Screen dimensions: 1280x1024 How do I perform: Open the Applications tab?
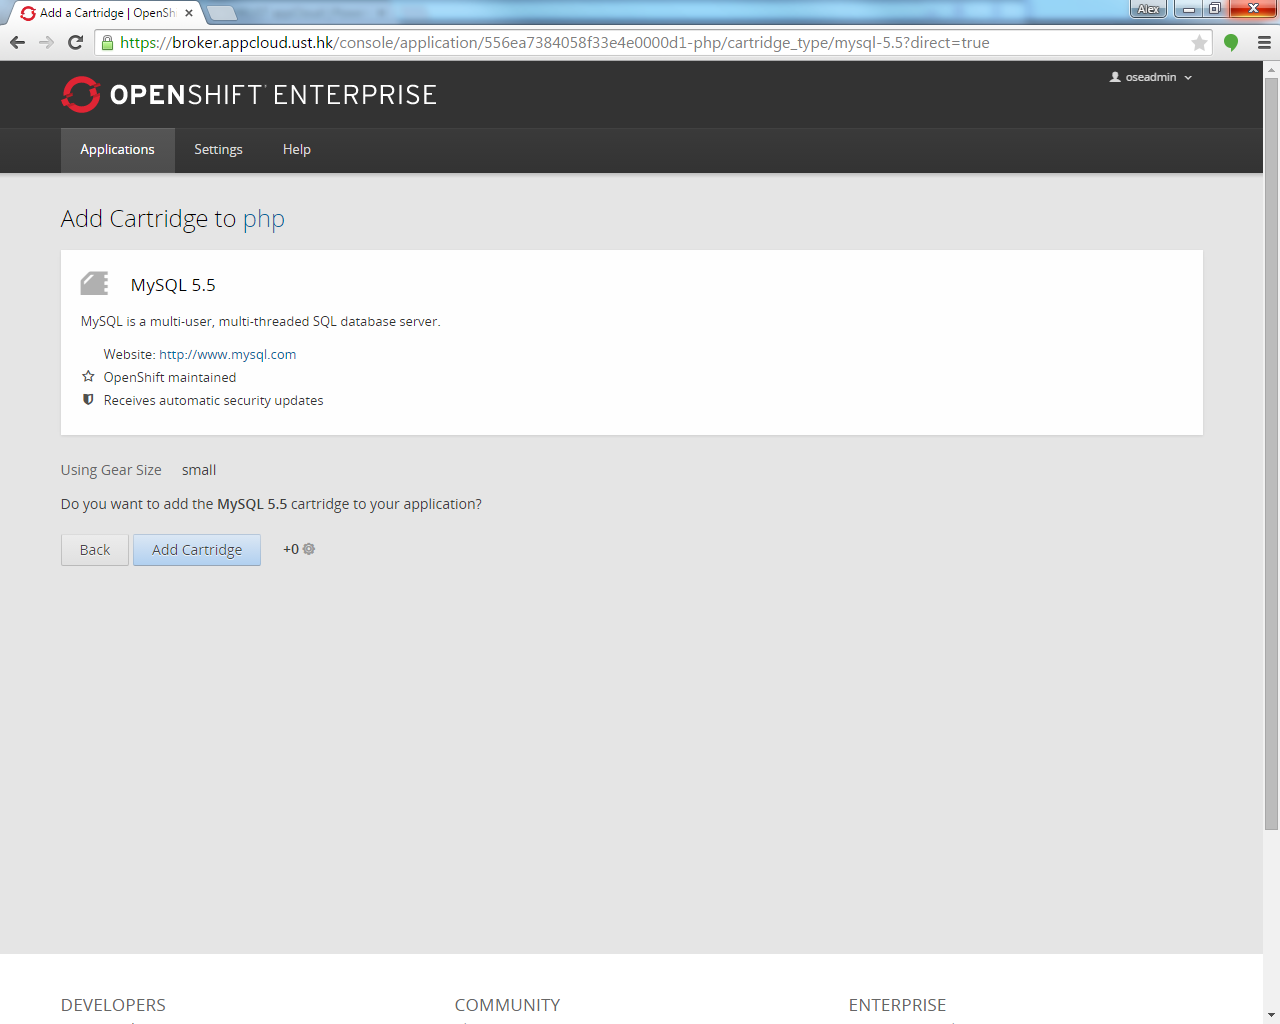(117, 150)
